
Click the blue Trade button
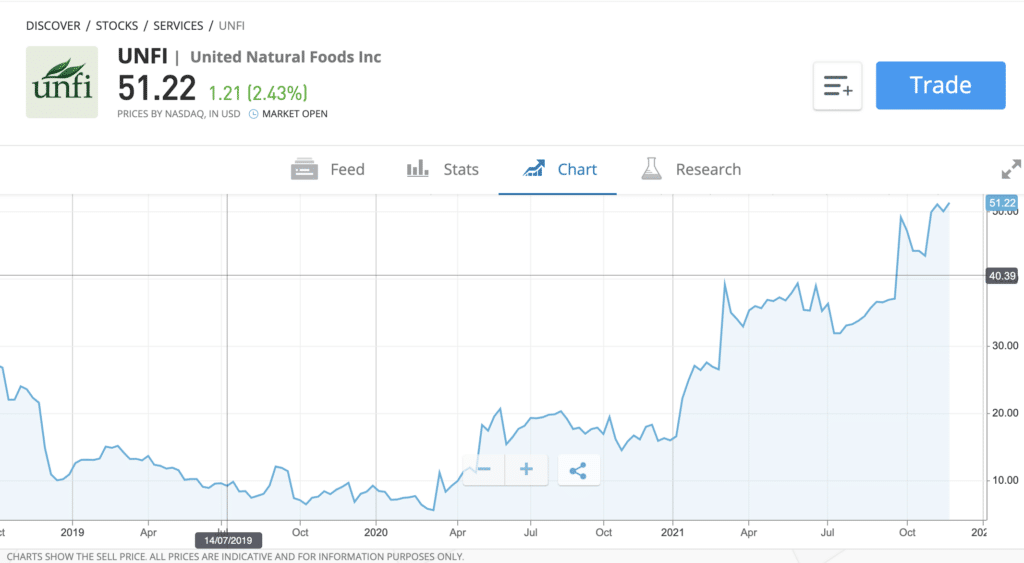[x=940, y=86]
